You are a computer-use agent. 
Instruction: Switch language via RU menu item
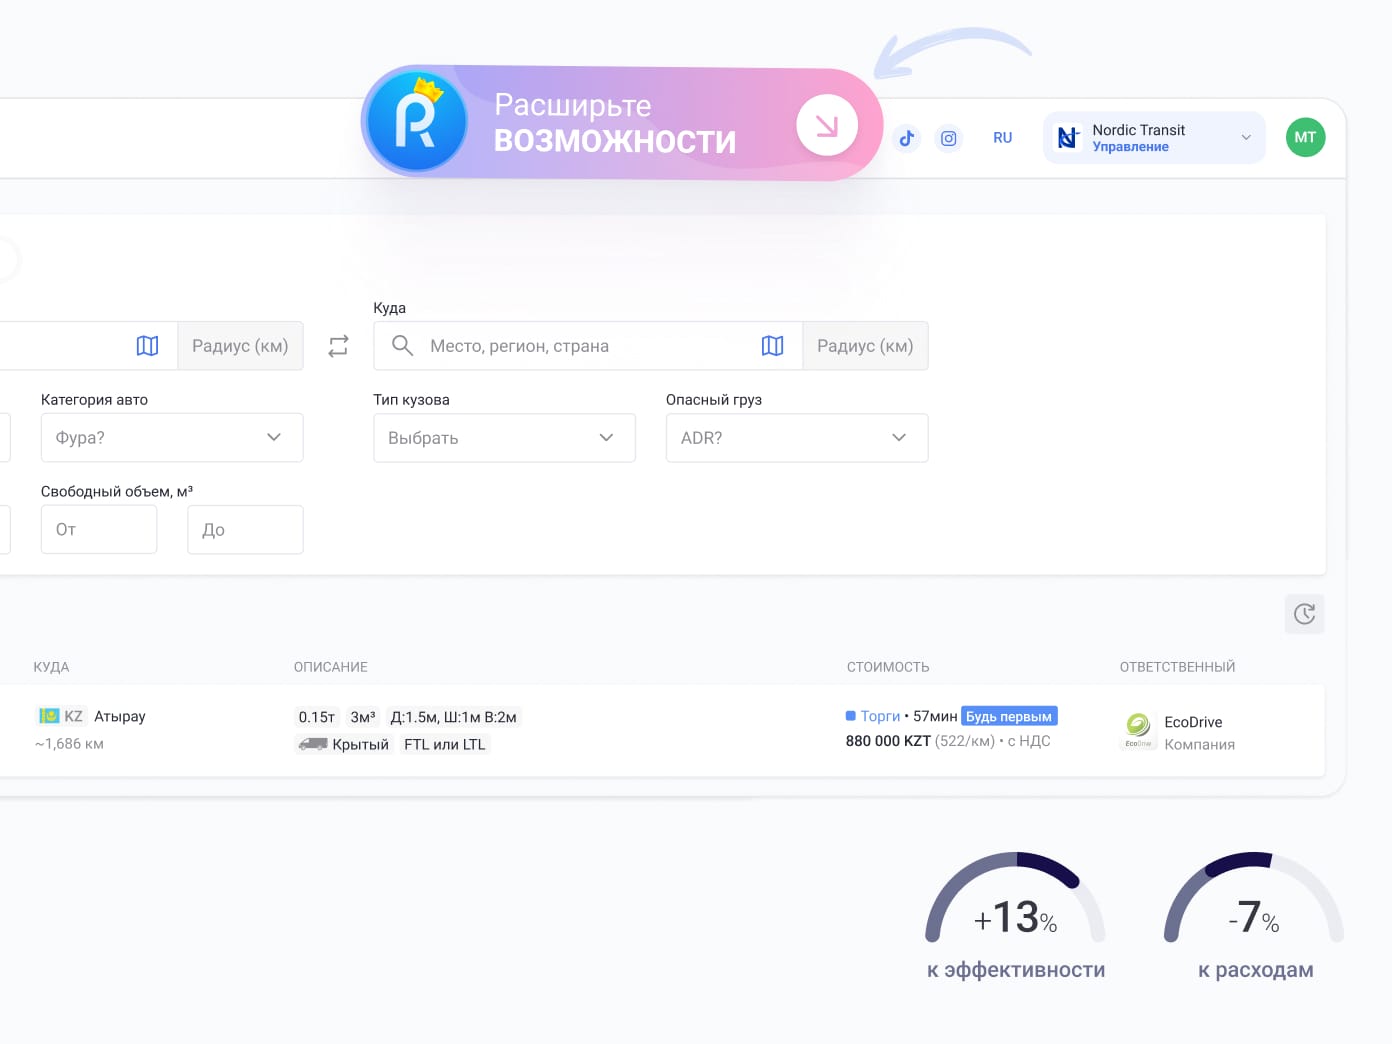(x=1002, y=138)
